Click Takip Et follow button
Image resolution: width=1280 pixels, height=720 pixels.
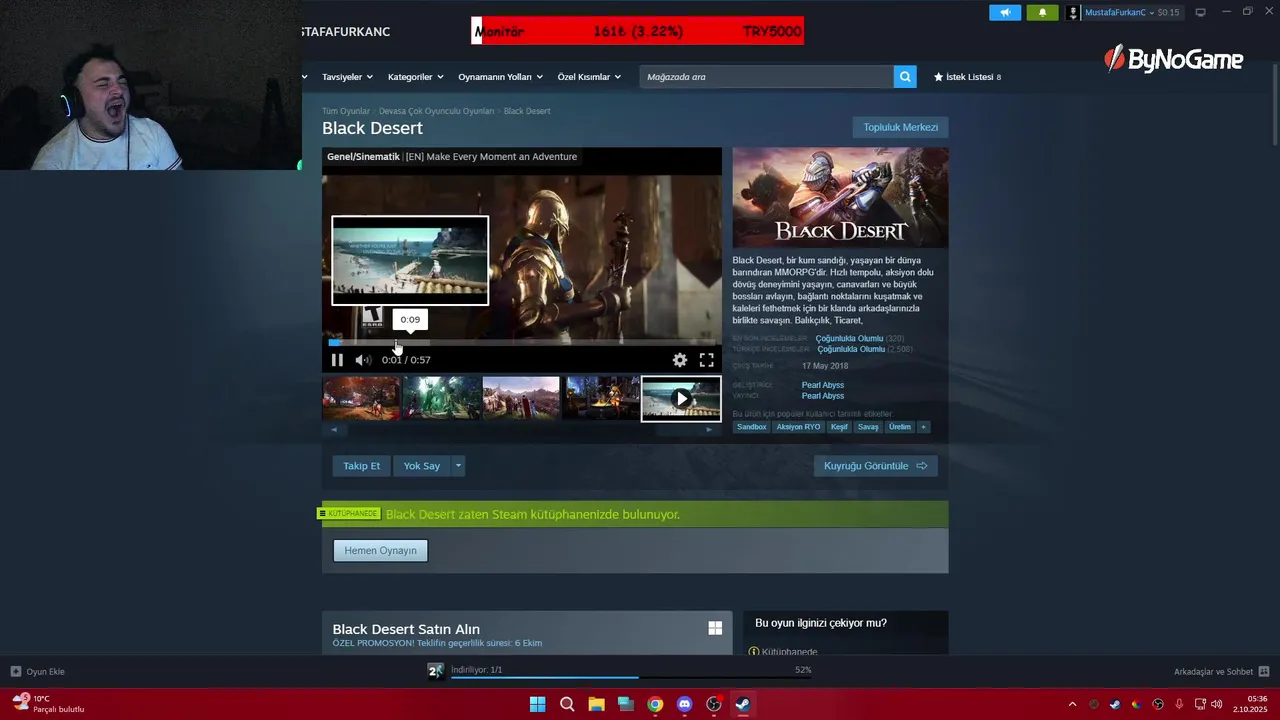(361, 466)
